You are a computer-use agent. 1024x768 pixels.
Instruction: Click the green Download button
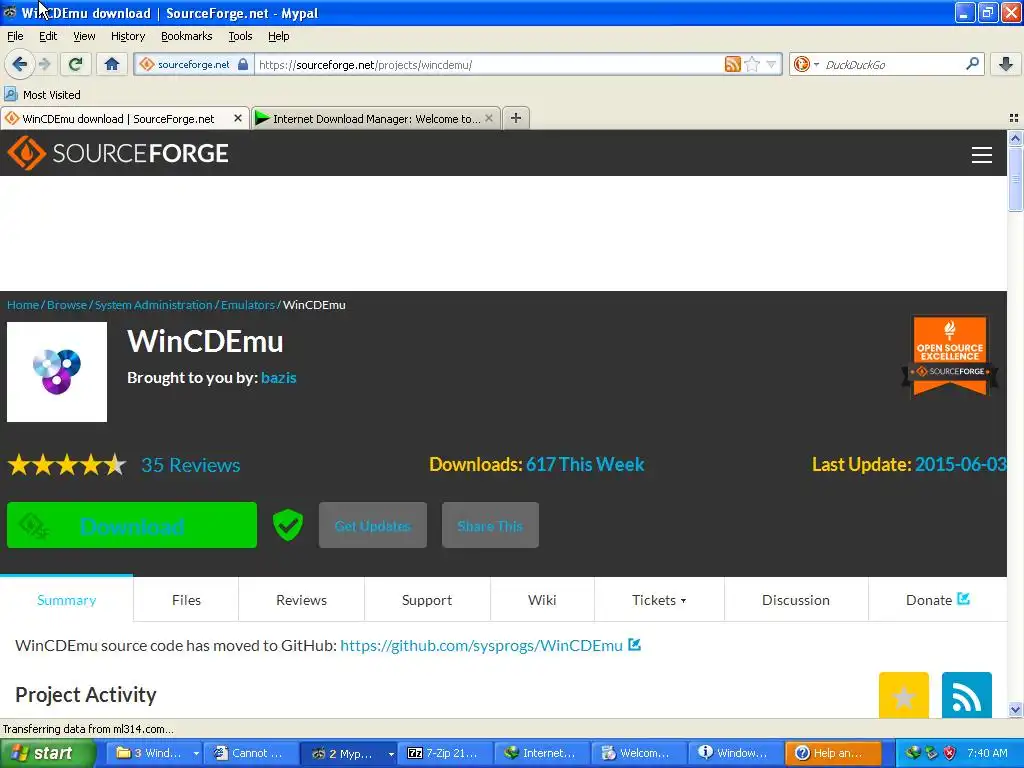(x=132, y=525)
